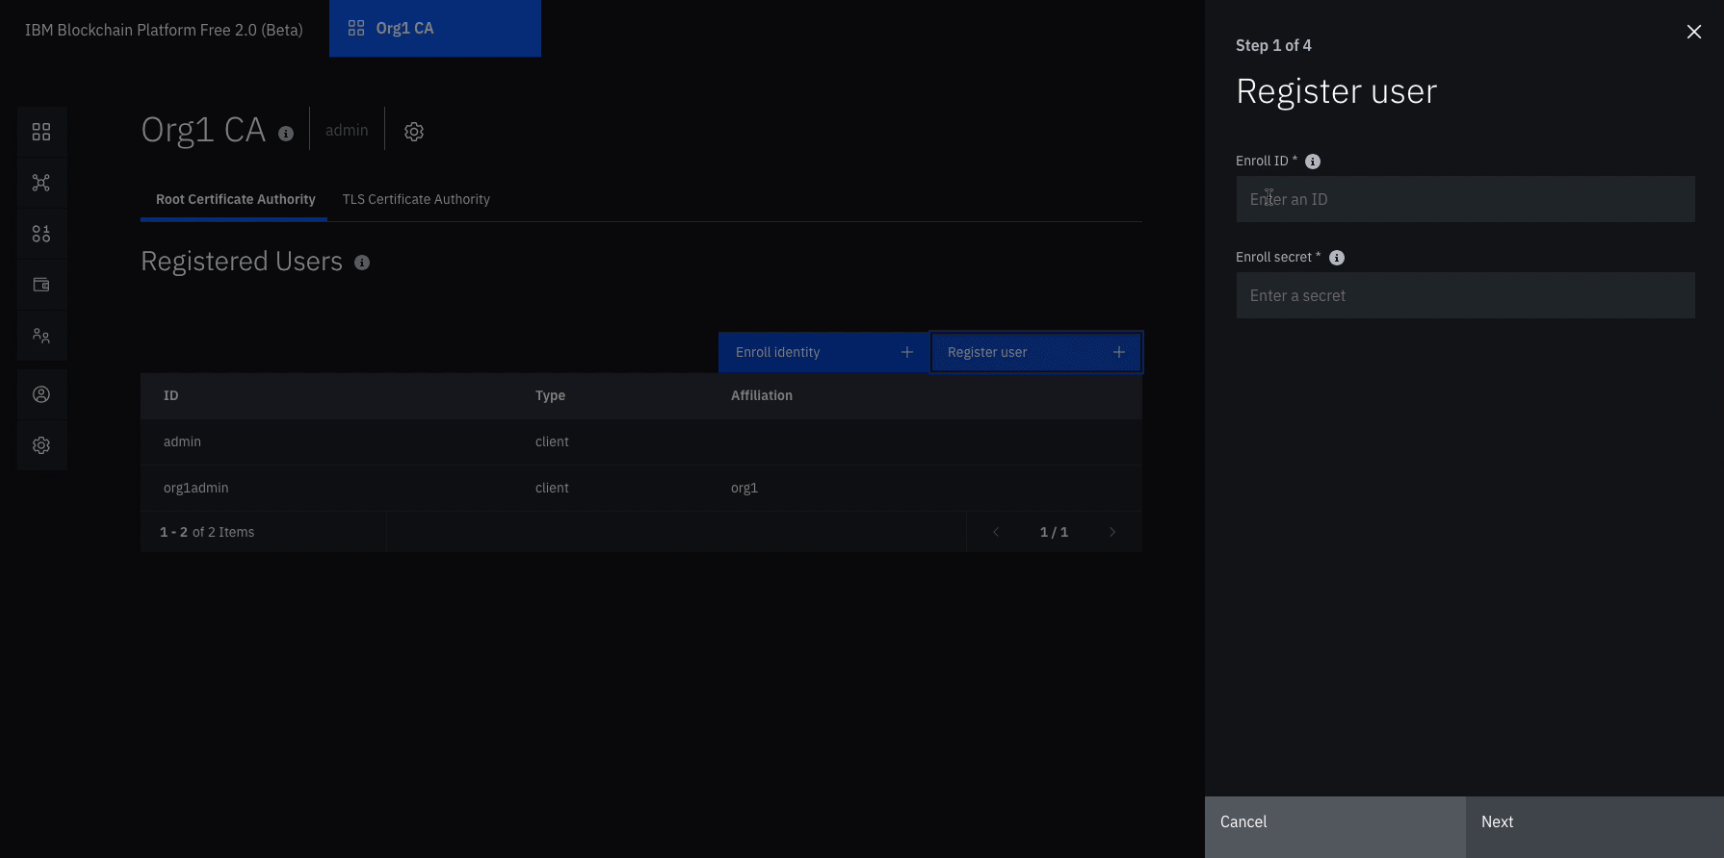This screenshot has width=1724, height=858.
Task: Click the Register user button
Action: click(1036, 352)
